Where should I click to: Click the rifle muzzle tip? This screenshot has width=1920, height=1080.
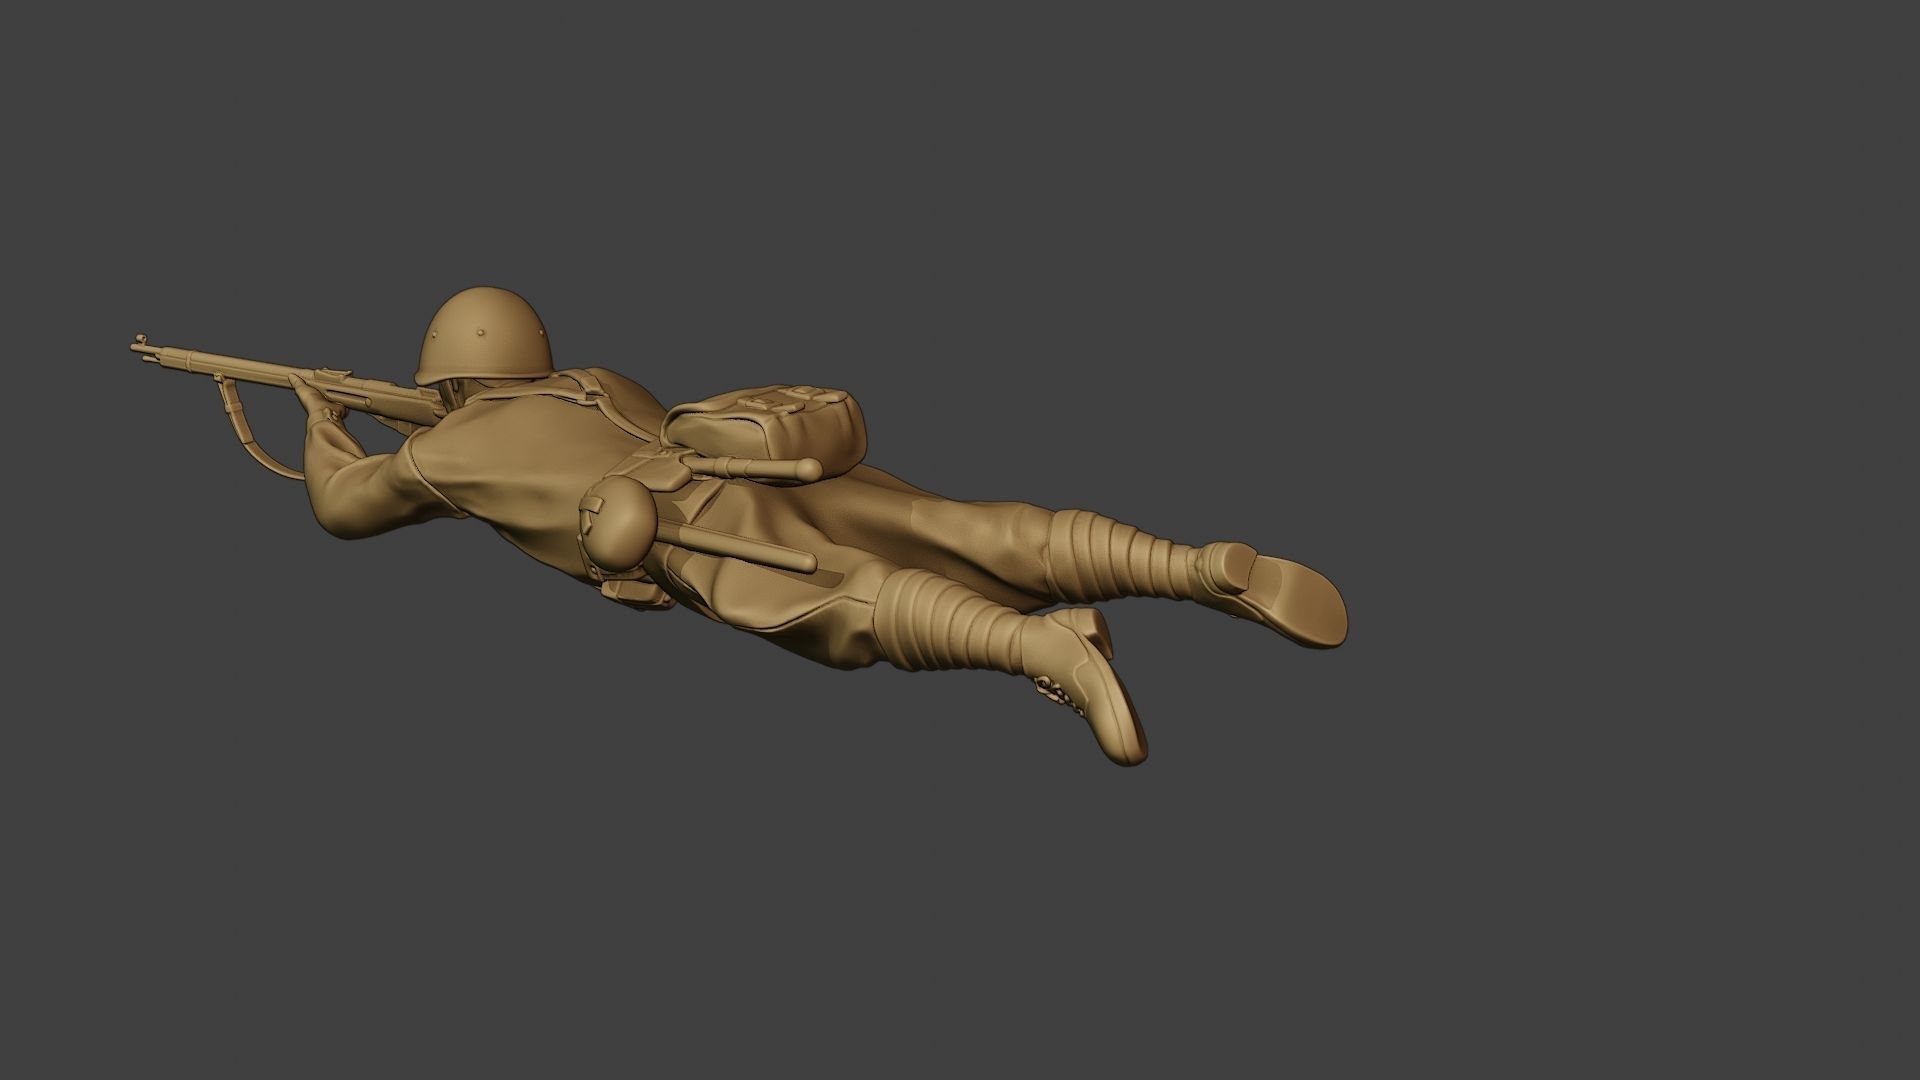click(136, 346)
